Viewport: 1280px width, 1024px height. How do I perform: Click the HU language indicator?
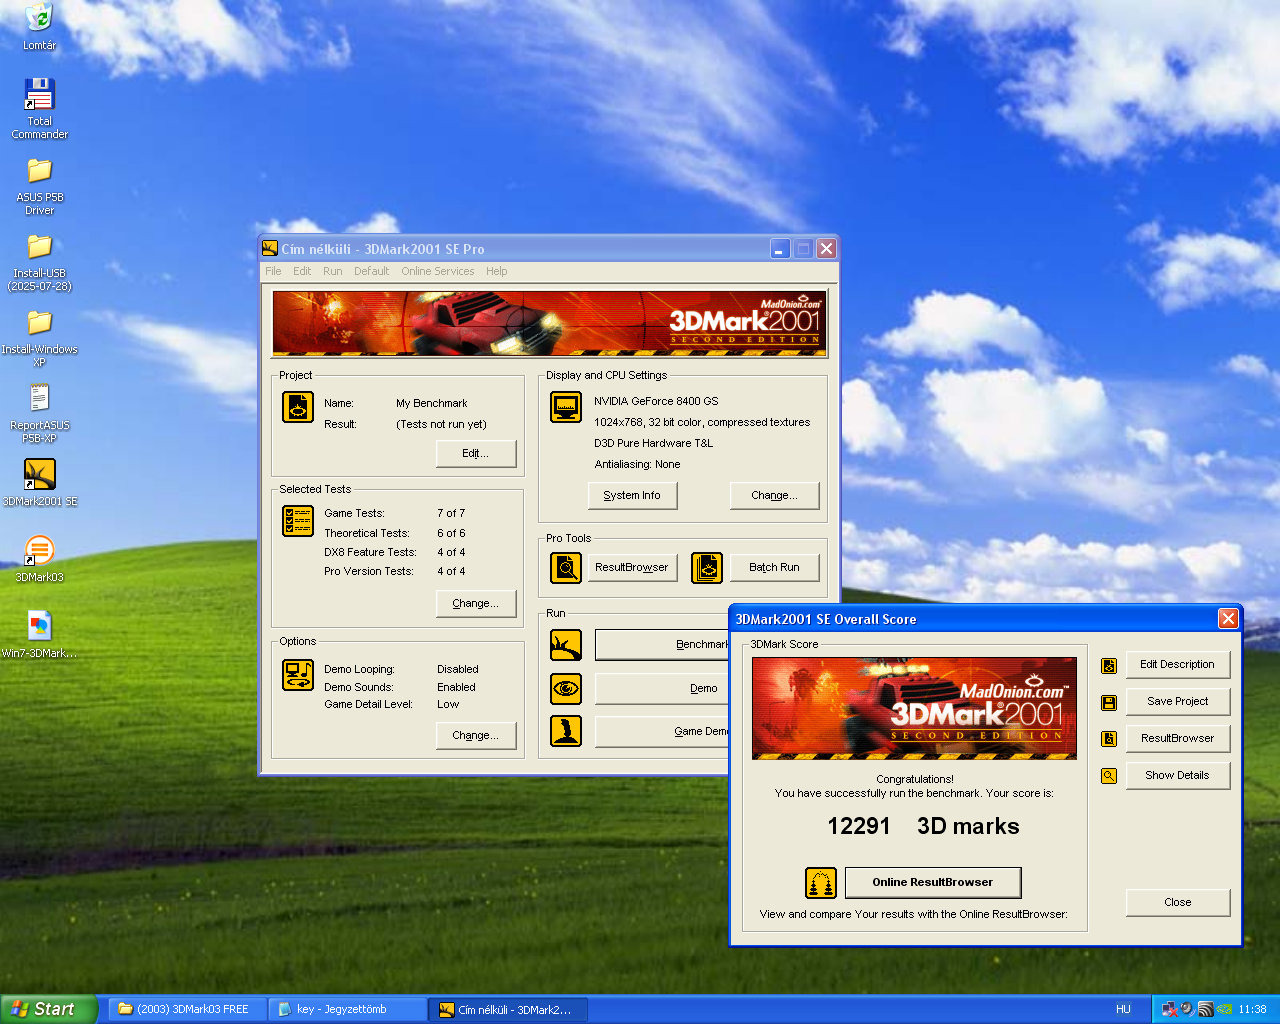pyautogui.click(x=1123, y=1009)
